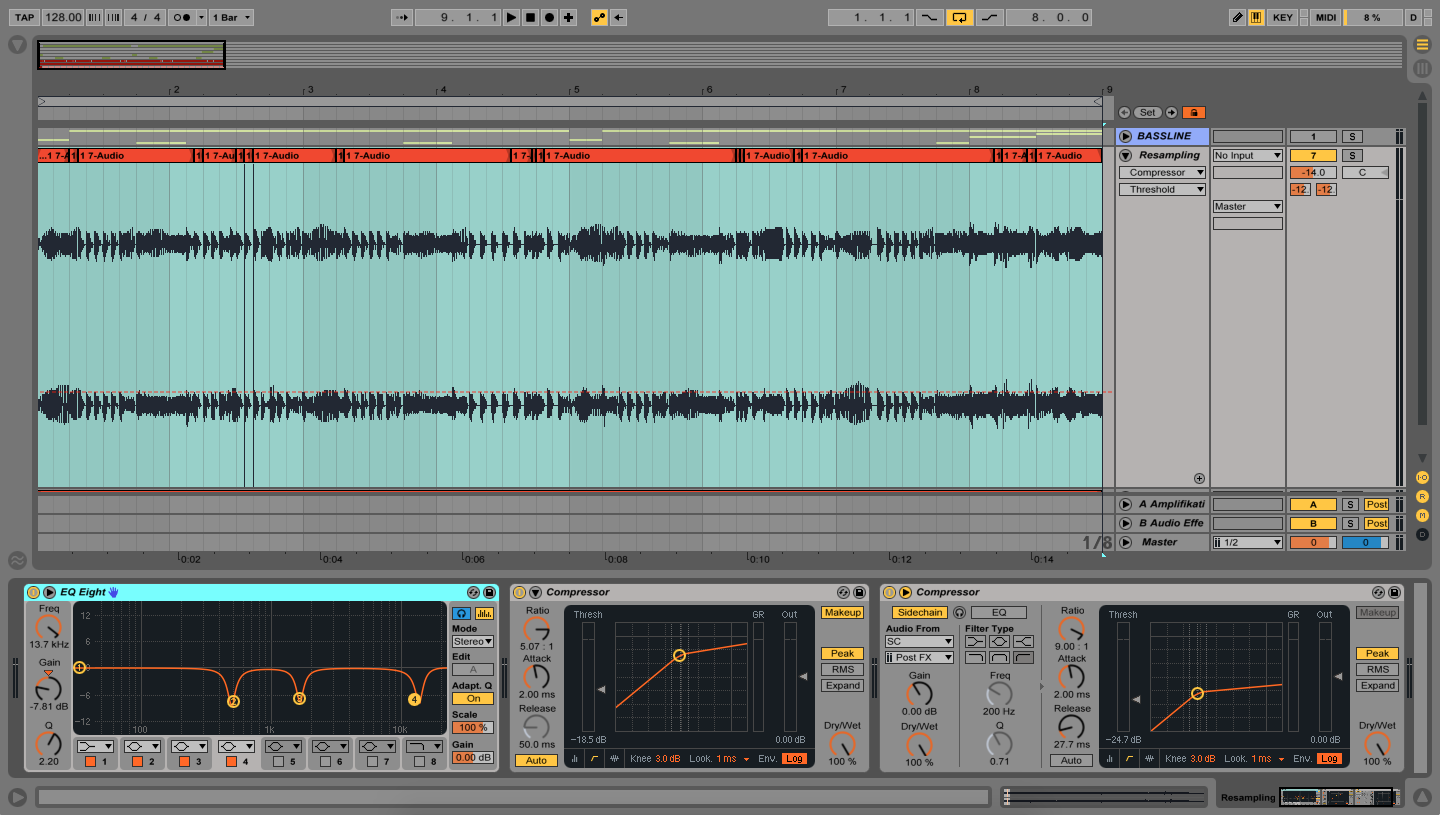Toggle Makeup on the first Compressor
Viewport: 1440px width, 815px height.
842,612
